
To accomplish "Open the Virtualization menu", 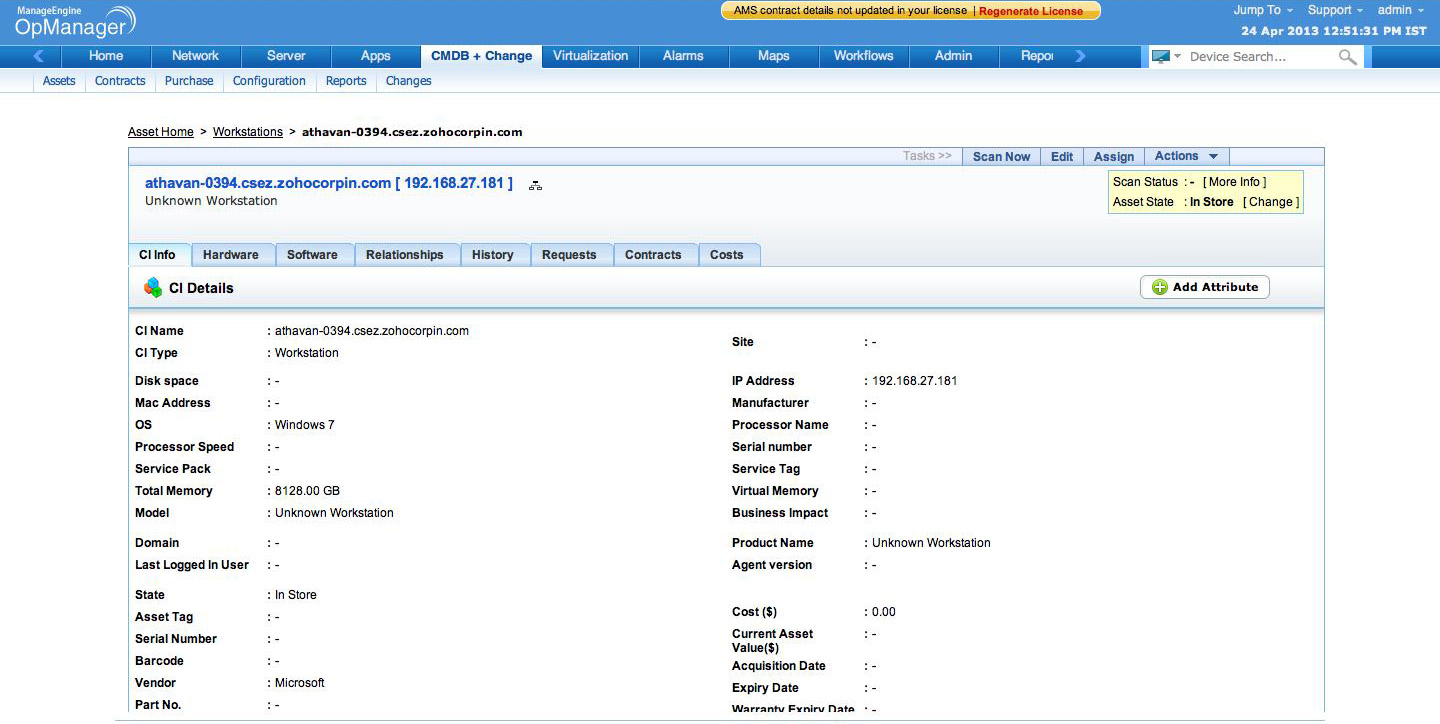I will [x=590, y=56].
